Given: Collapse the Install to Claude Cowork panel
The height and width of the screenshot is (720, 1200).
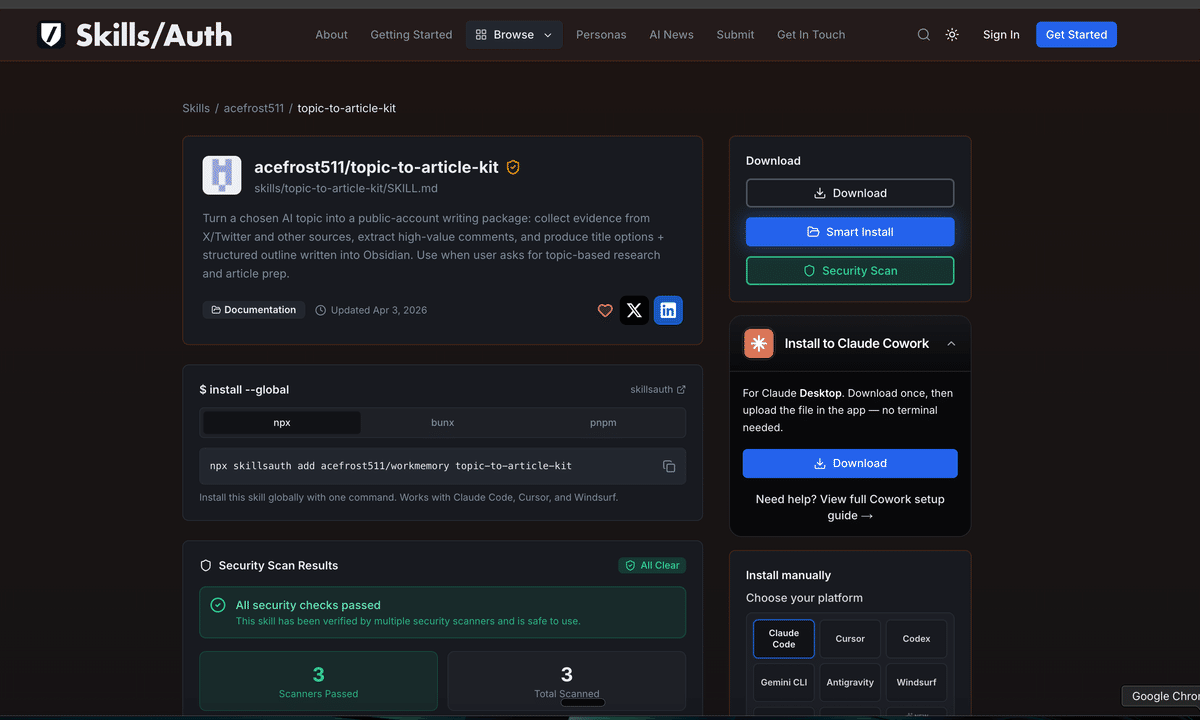Looking at the screenshot, I should point(951,344).
